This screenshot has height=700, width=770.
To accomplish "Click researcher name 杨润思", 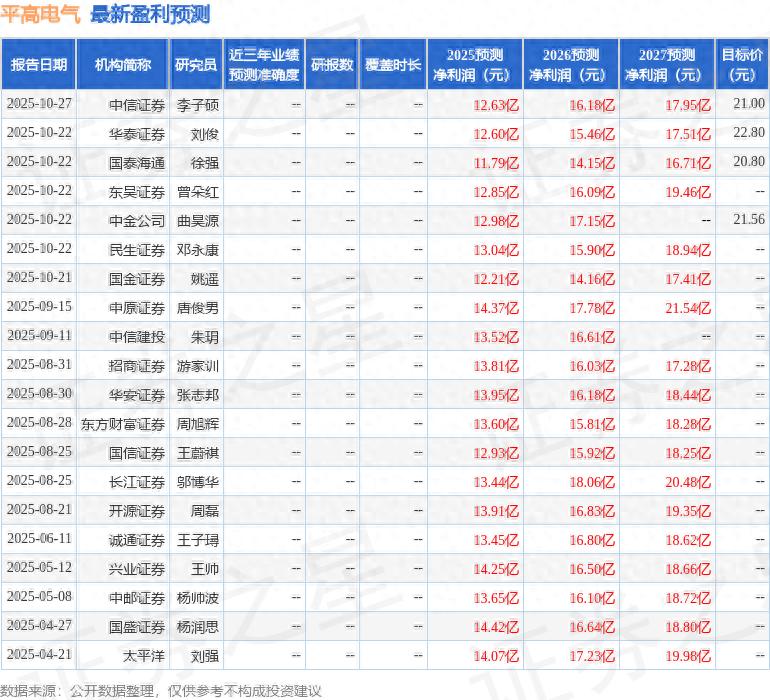I will (x=198, y=627).
